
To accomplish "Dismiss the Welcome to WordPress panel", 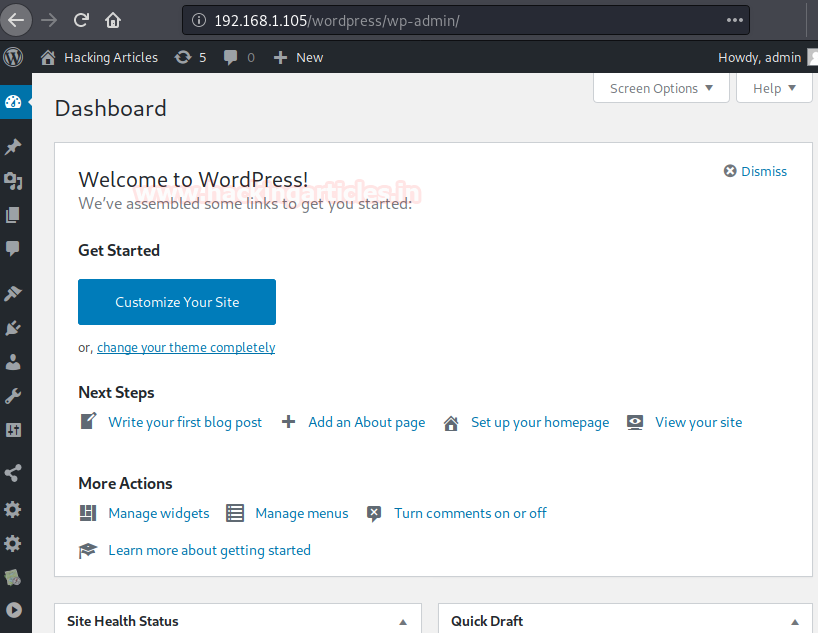I will point(755,171).
